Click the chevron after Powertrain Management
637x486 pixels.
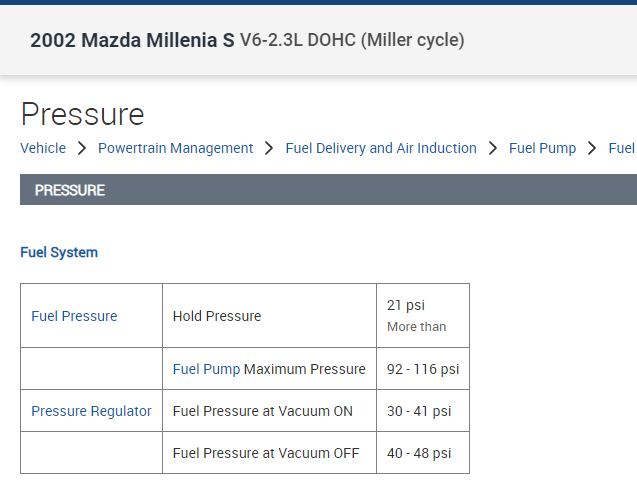pos(269,148)
